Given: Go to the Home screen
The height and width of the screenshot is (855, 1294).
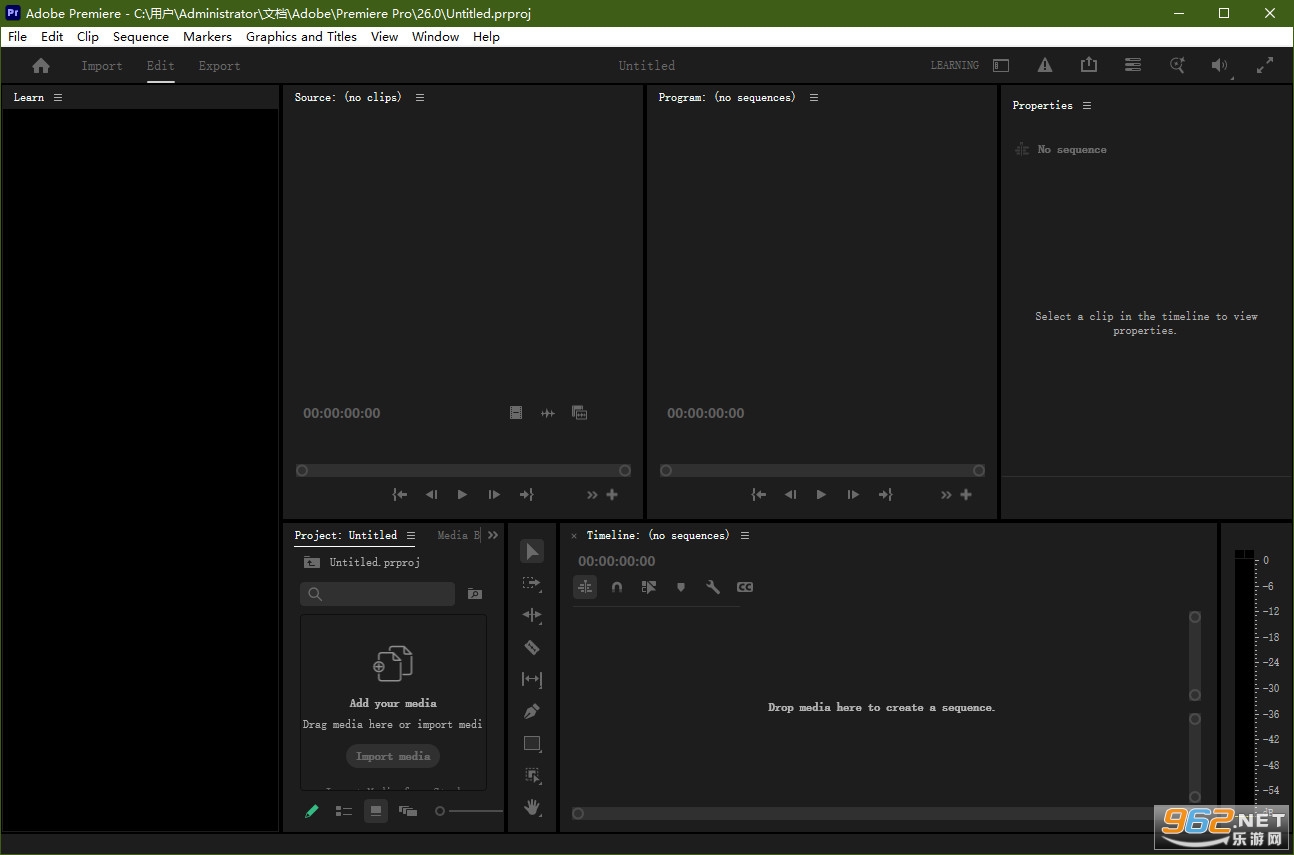Looking at the screenshot, I should click(x=41, y=66).
